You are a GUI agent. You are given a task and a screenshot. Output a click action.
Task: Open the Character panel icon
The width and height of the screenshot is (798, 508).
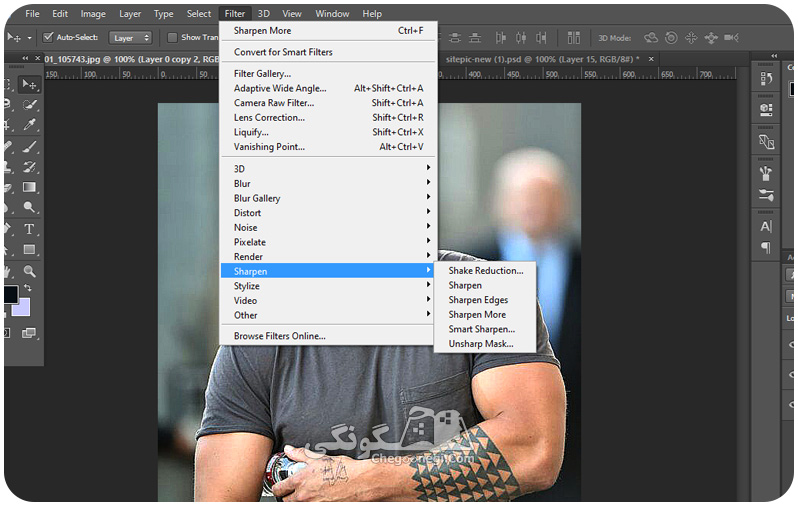pos(766,227)
